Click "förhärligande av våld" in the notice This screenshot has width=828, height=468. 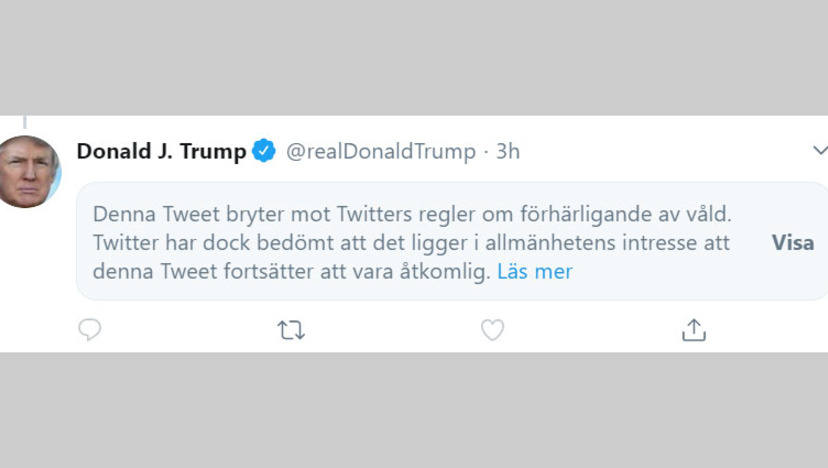[626, 214]
